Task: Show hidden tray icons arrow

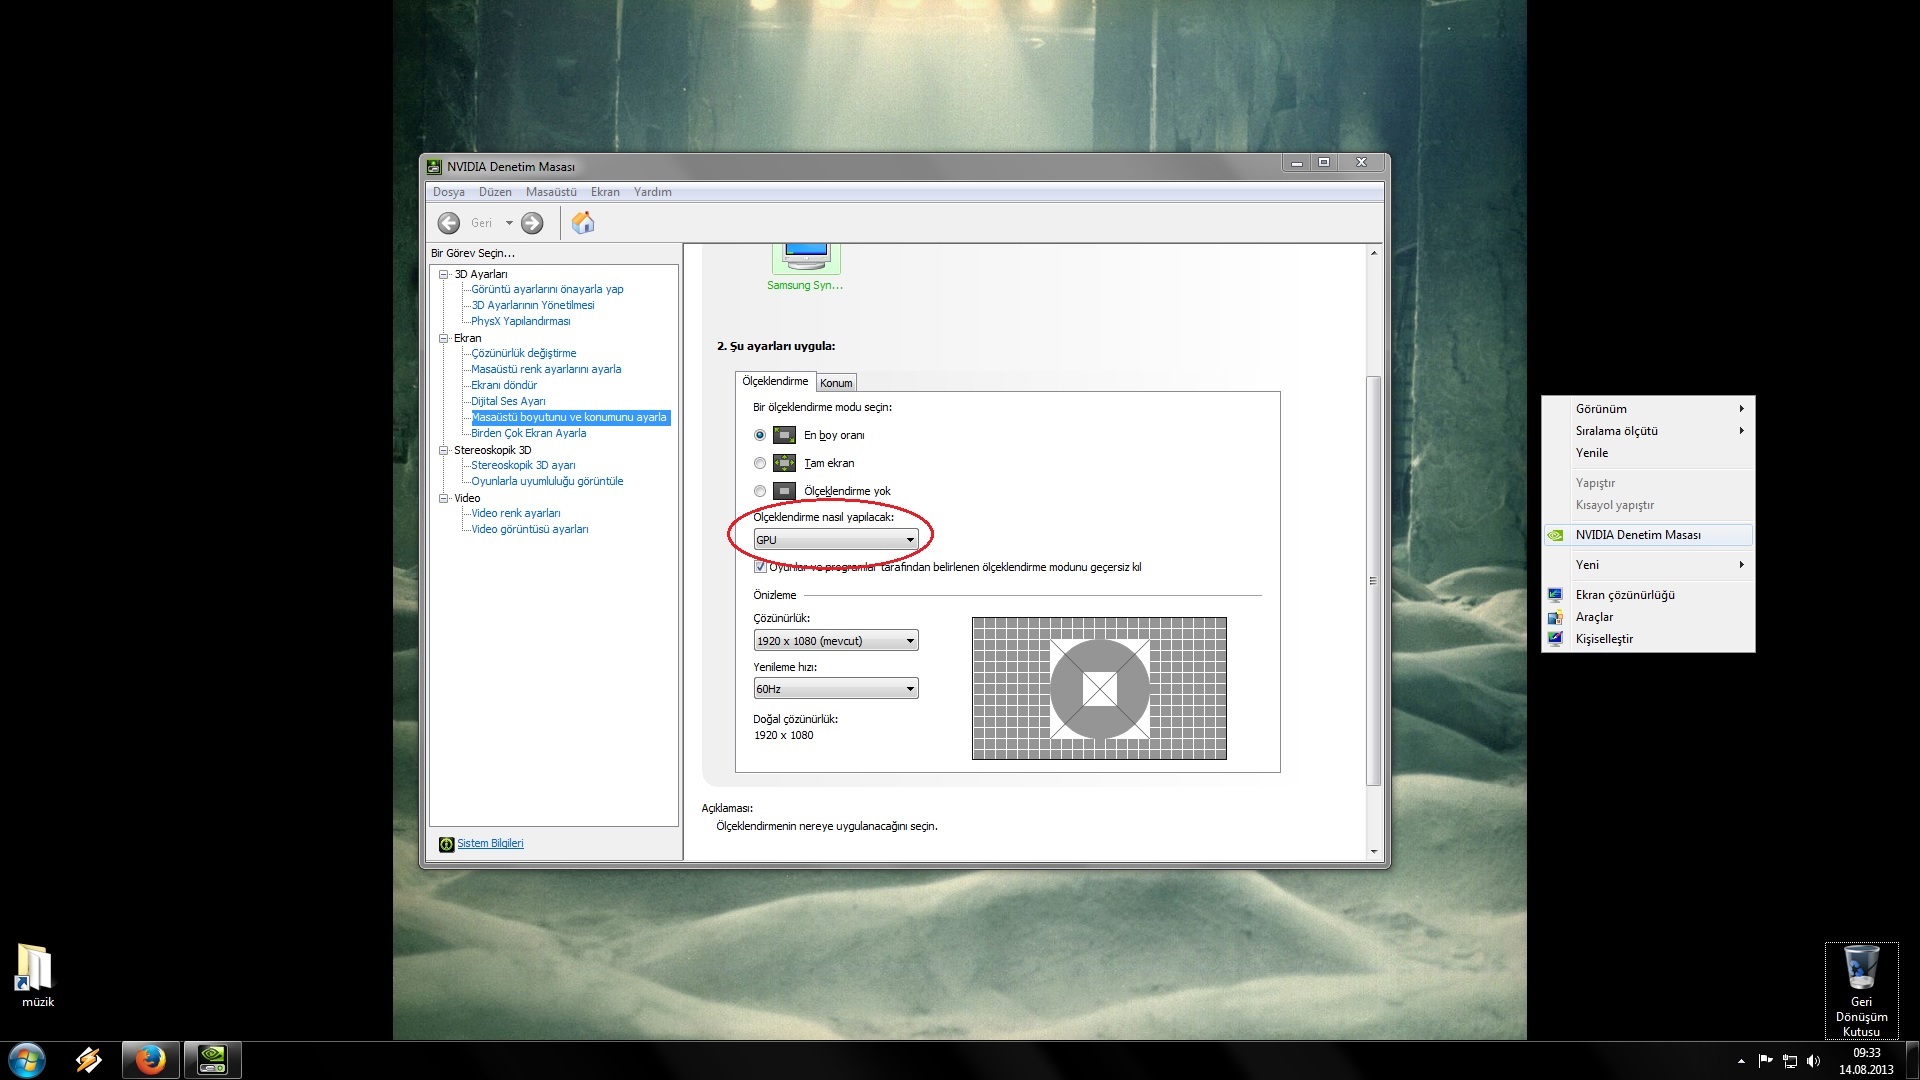Action: point(1741,1061)
